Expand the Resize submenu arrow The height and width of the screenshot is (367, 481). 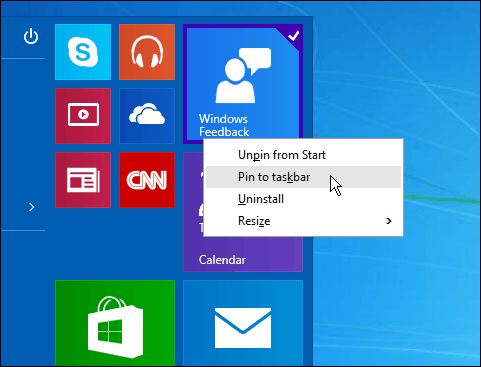[x=389, y=221]
